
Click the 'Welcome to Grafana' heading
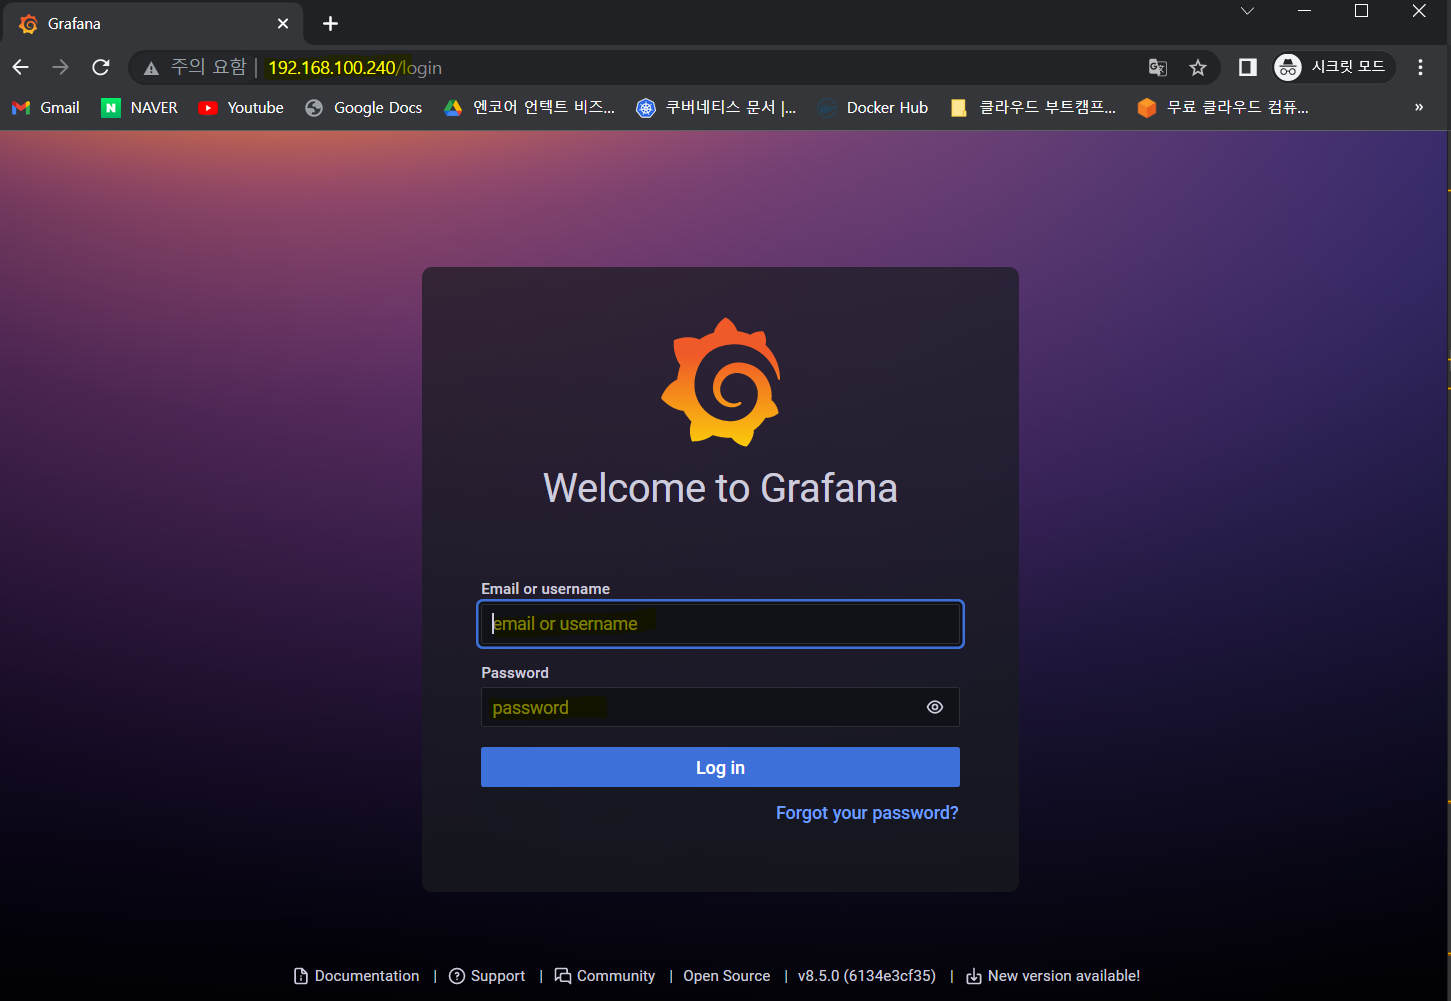(x=720, y=488)
